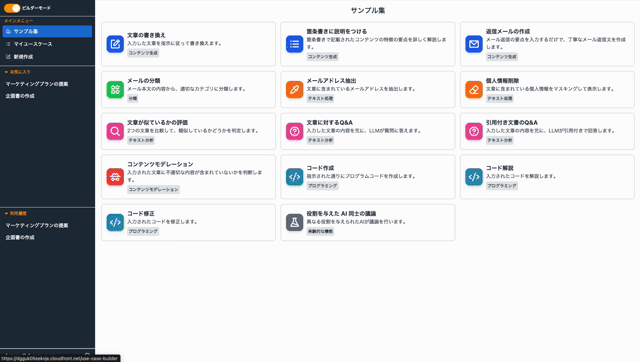The image size is (640, 362).
Task: Click the 文章が似ているかの評価 magnifier icon
Action: 115,131
